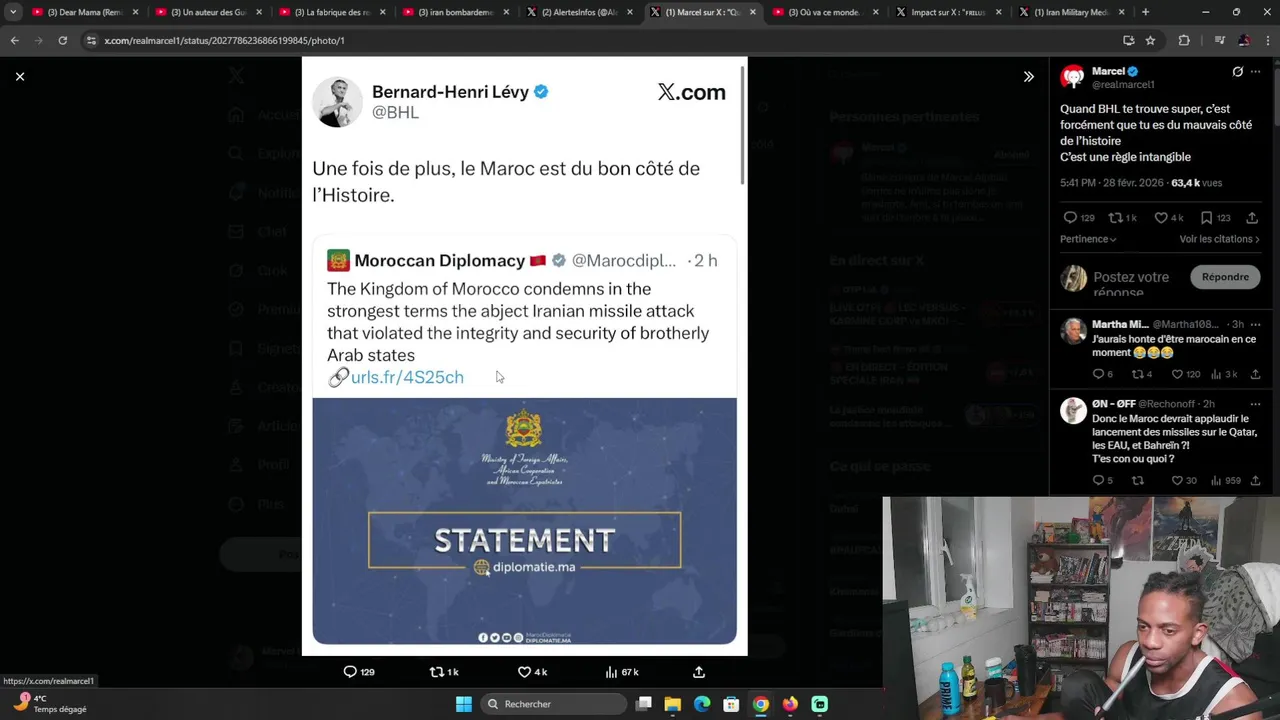The width and height of the screenshot is (1280, 720).
Task: Open Firefox from taskbar
Action: click(790, 704)
